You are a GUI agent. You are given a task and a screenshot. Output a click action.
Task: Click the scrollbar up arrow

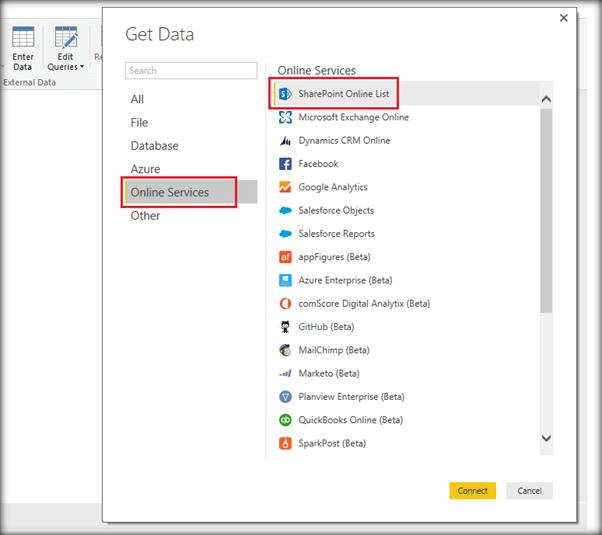click(546, 99)
